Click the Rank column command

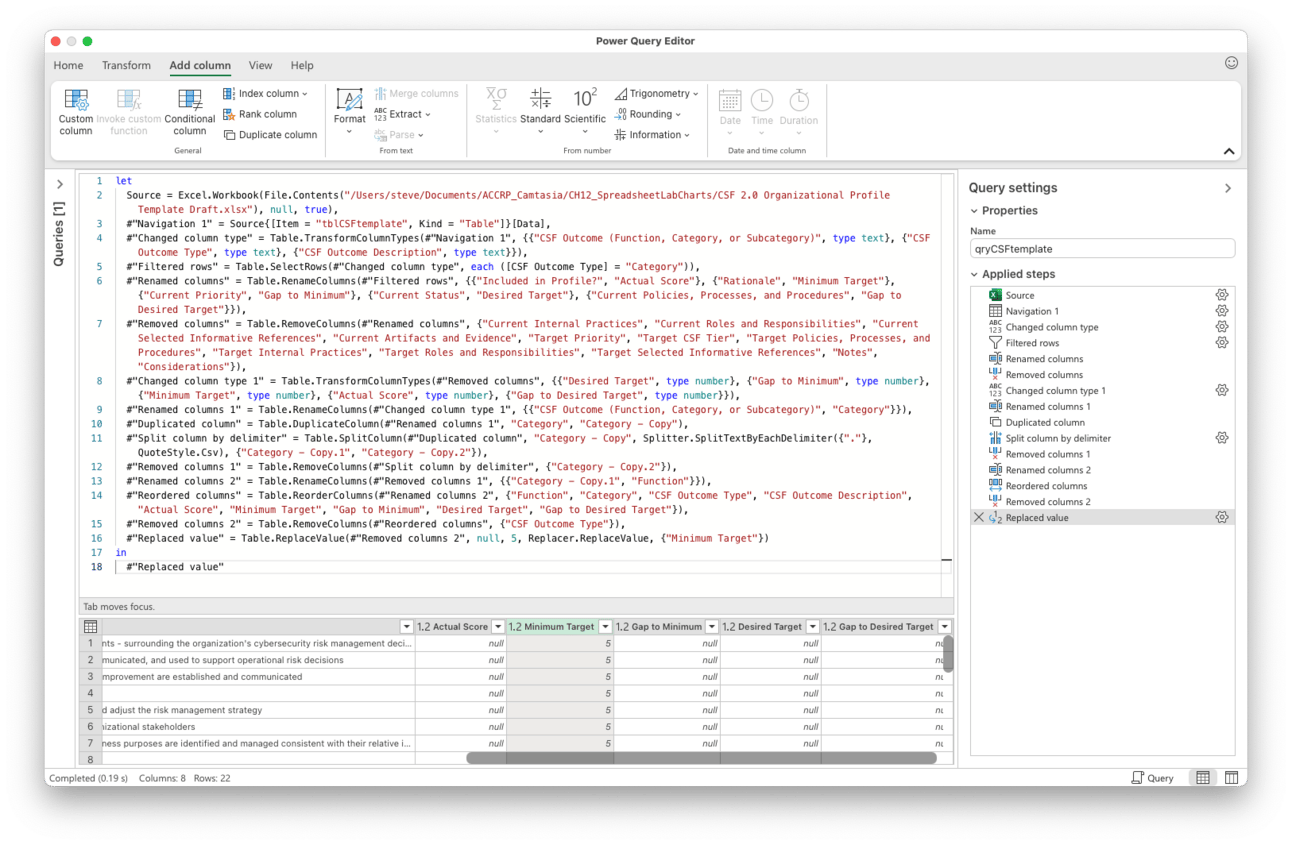tap(260, 114)
